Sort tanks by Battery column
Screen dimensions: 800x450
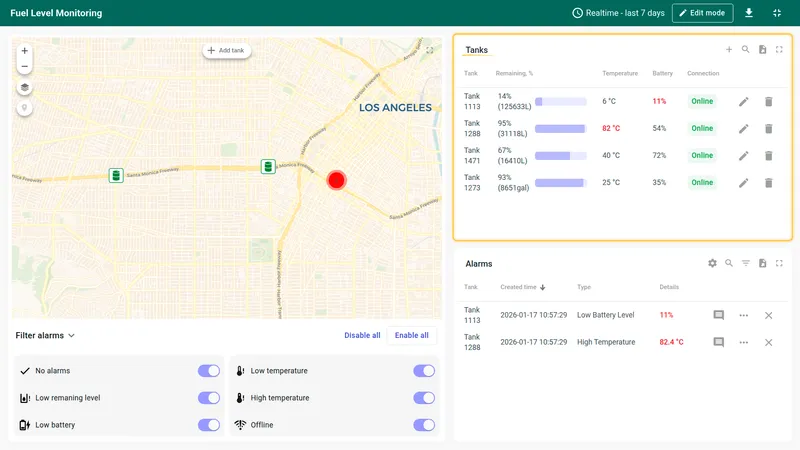point(662,73)
